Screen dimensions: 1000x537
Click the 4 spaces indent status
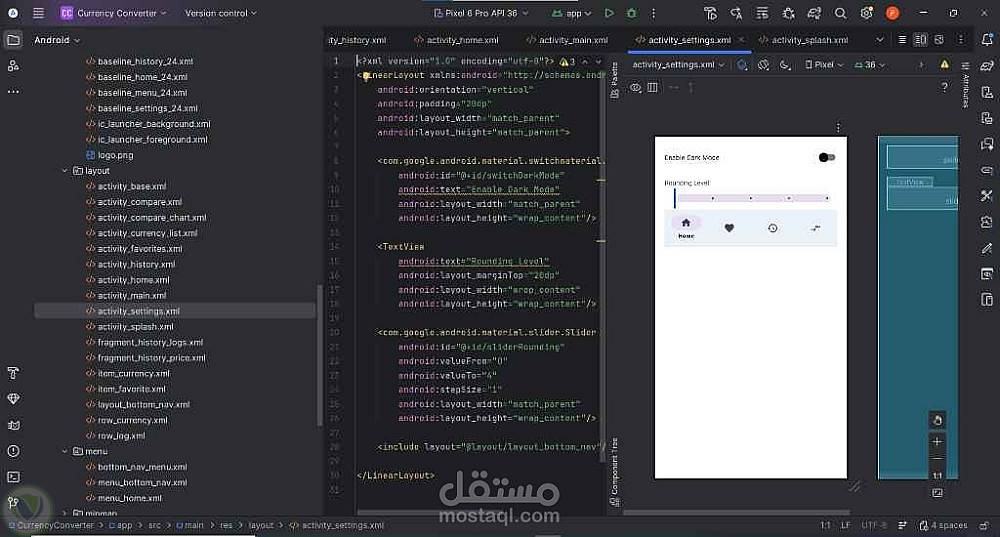coord(943,526)
